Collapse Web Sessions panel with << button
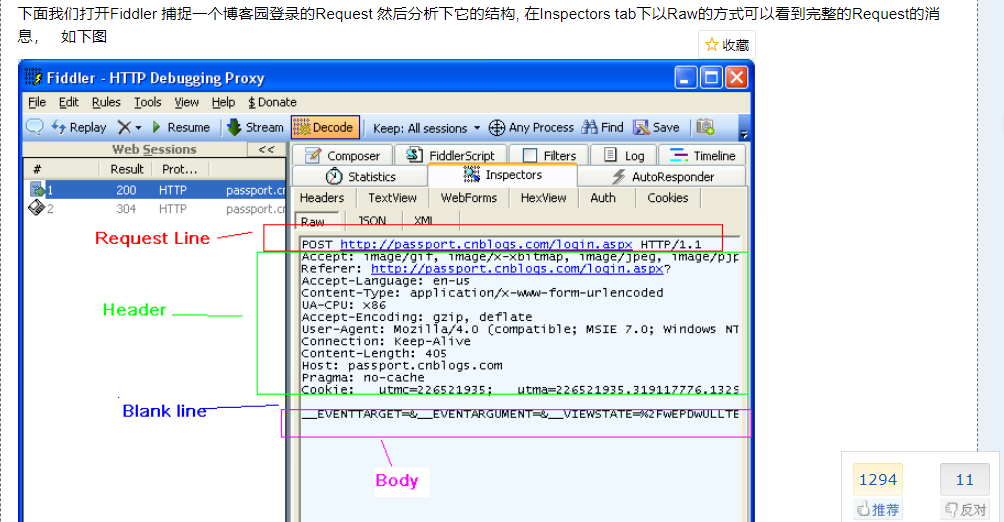Viewport: 1004px width, 522px height. click(266, 149)
